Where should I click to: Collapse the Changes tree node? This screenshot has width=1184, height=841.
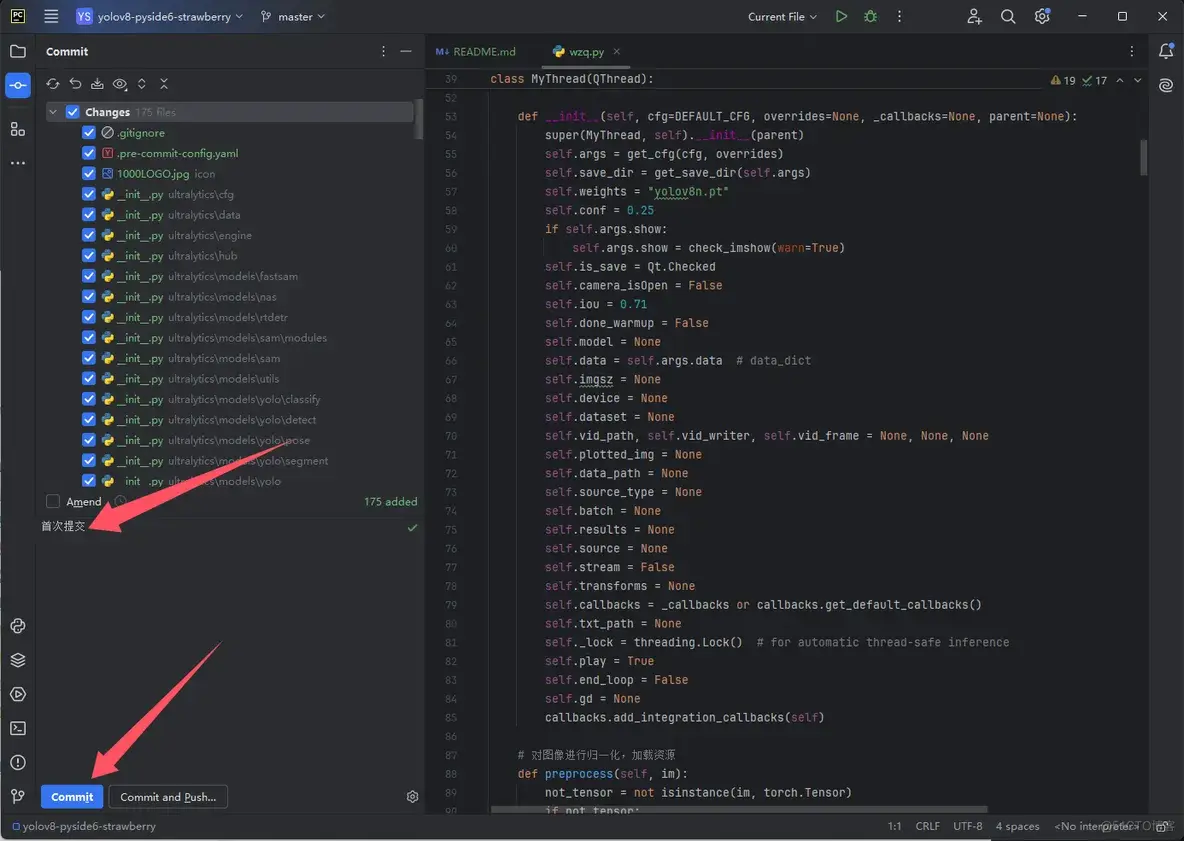coord(53,112)
